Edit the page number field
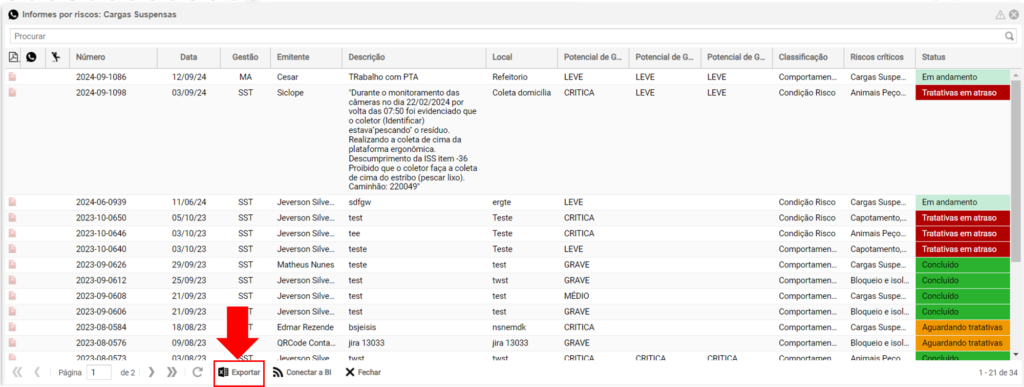 tap(100, 373)
